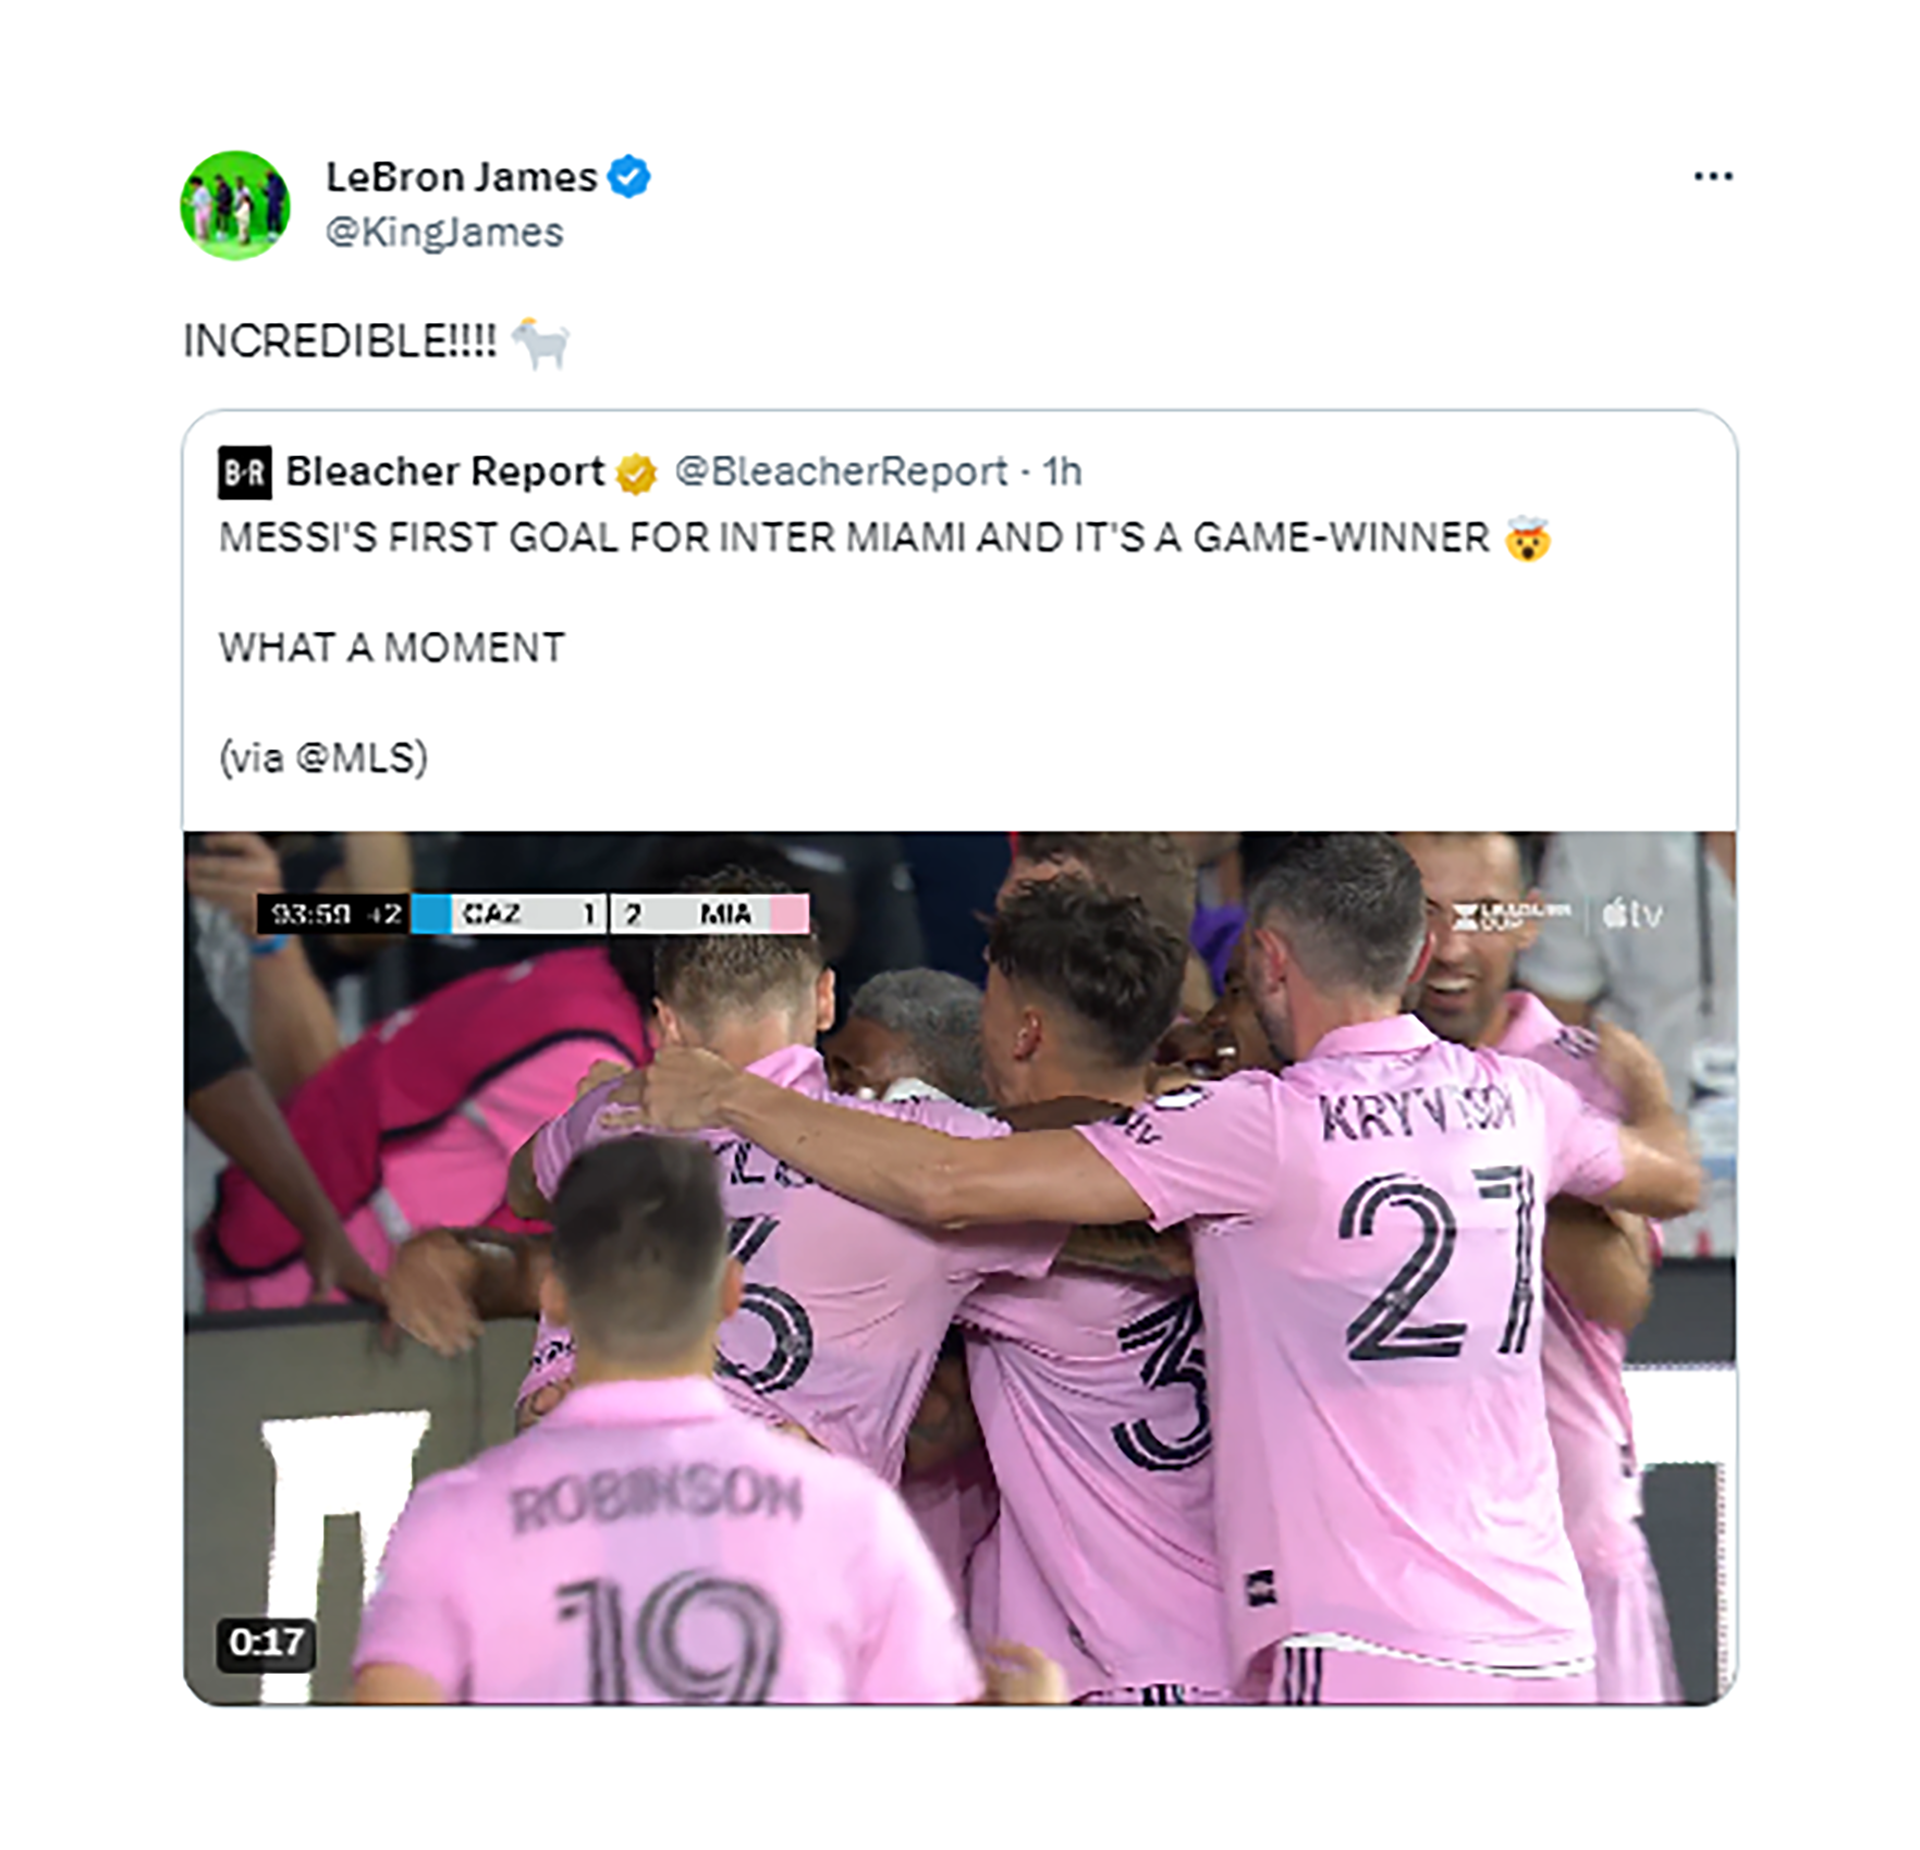Click the Bleacher Report B·R logo
1920x1850 pixels.
coord(245,472)
